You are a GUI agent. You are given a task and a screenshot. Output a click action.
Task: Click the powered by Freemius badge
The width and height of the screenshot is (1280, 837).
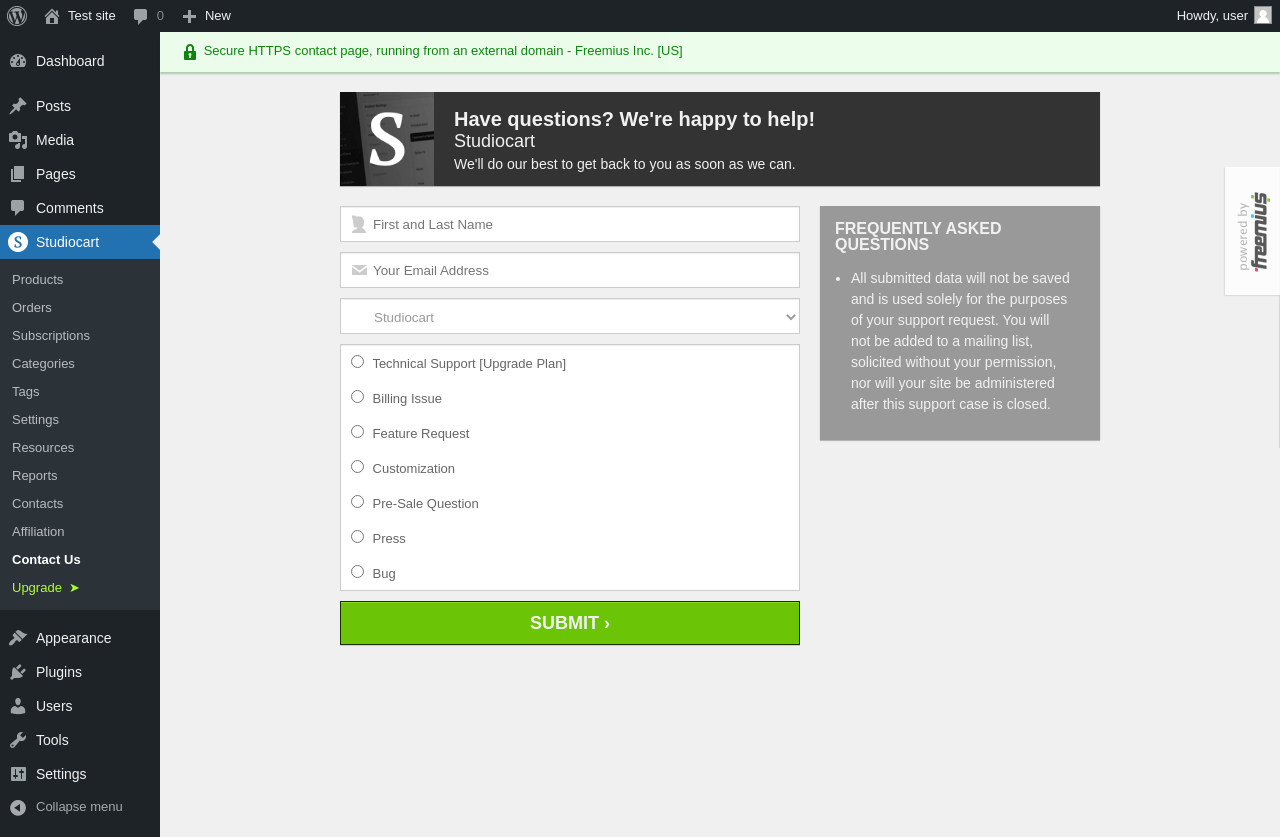[1253, 231]
